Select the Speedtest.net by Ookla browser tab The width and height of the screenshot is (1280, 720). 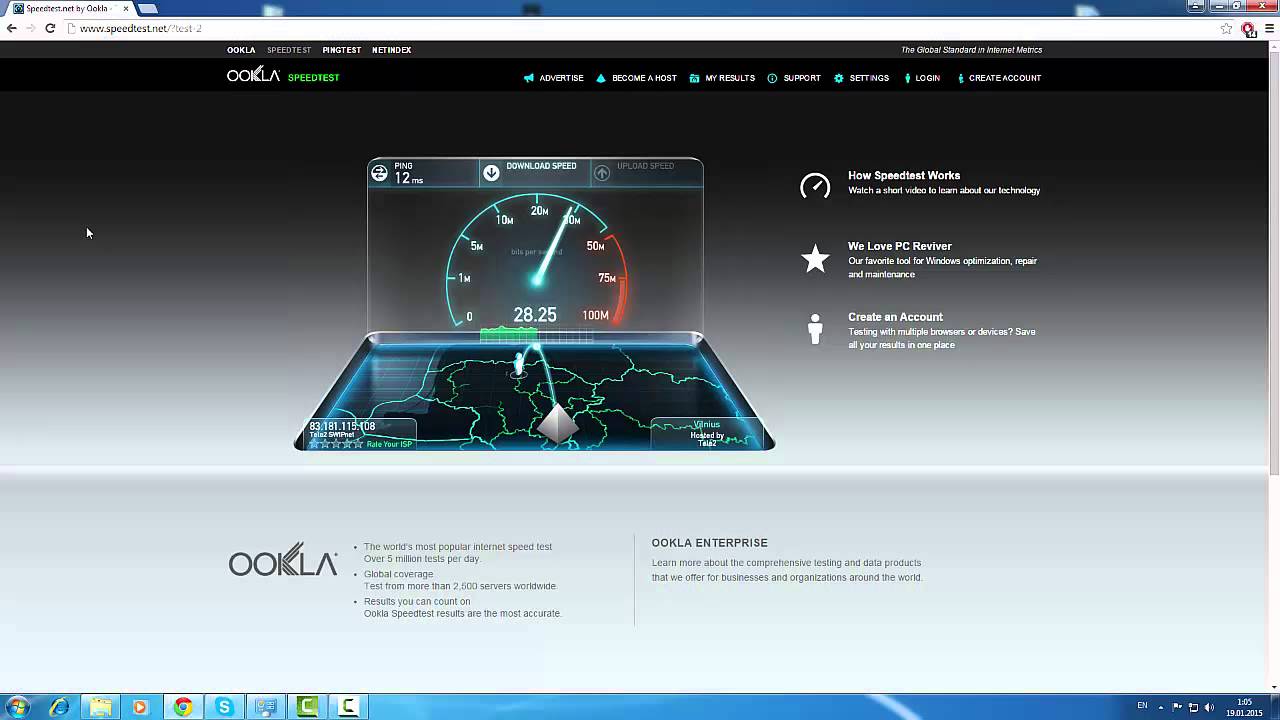coord(68,8)
